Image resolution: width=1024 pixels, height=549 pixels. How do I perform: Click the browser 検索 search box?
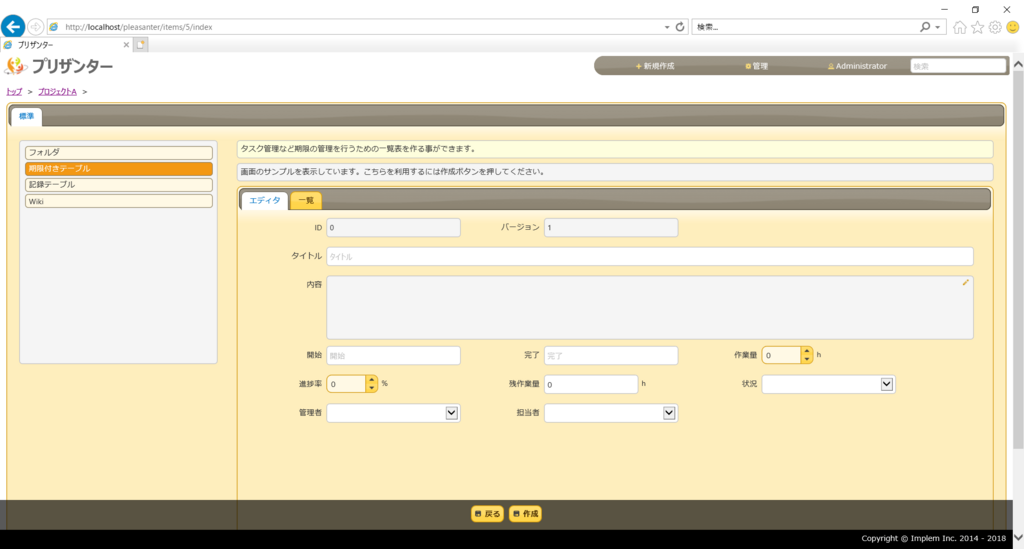tap(805, 27)
